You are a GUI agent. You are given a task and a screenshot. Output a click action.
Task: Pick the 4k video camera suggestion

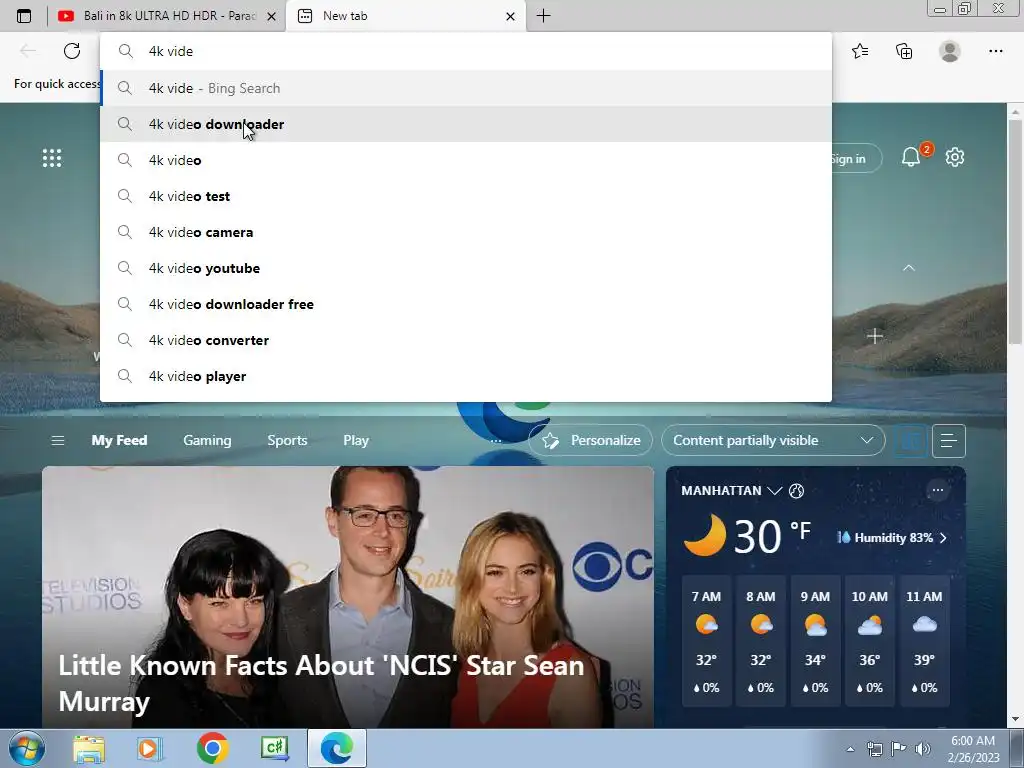(466, 232)
